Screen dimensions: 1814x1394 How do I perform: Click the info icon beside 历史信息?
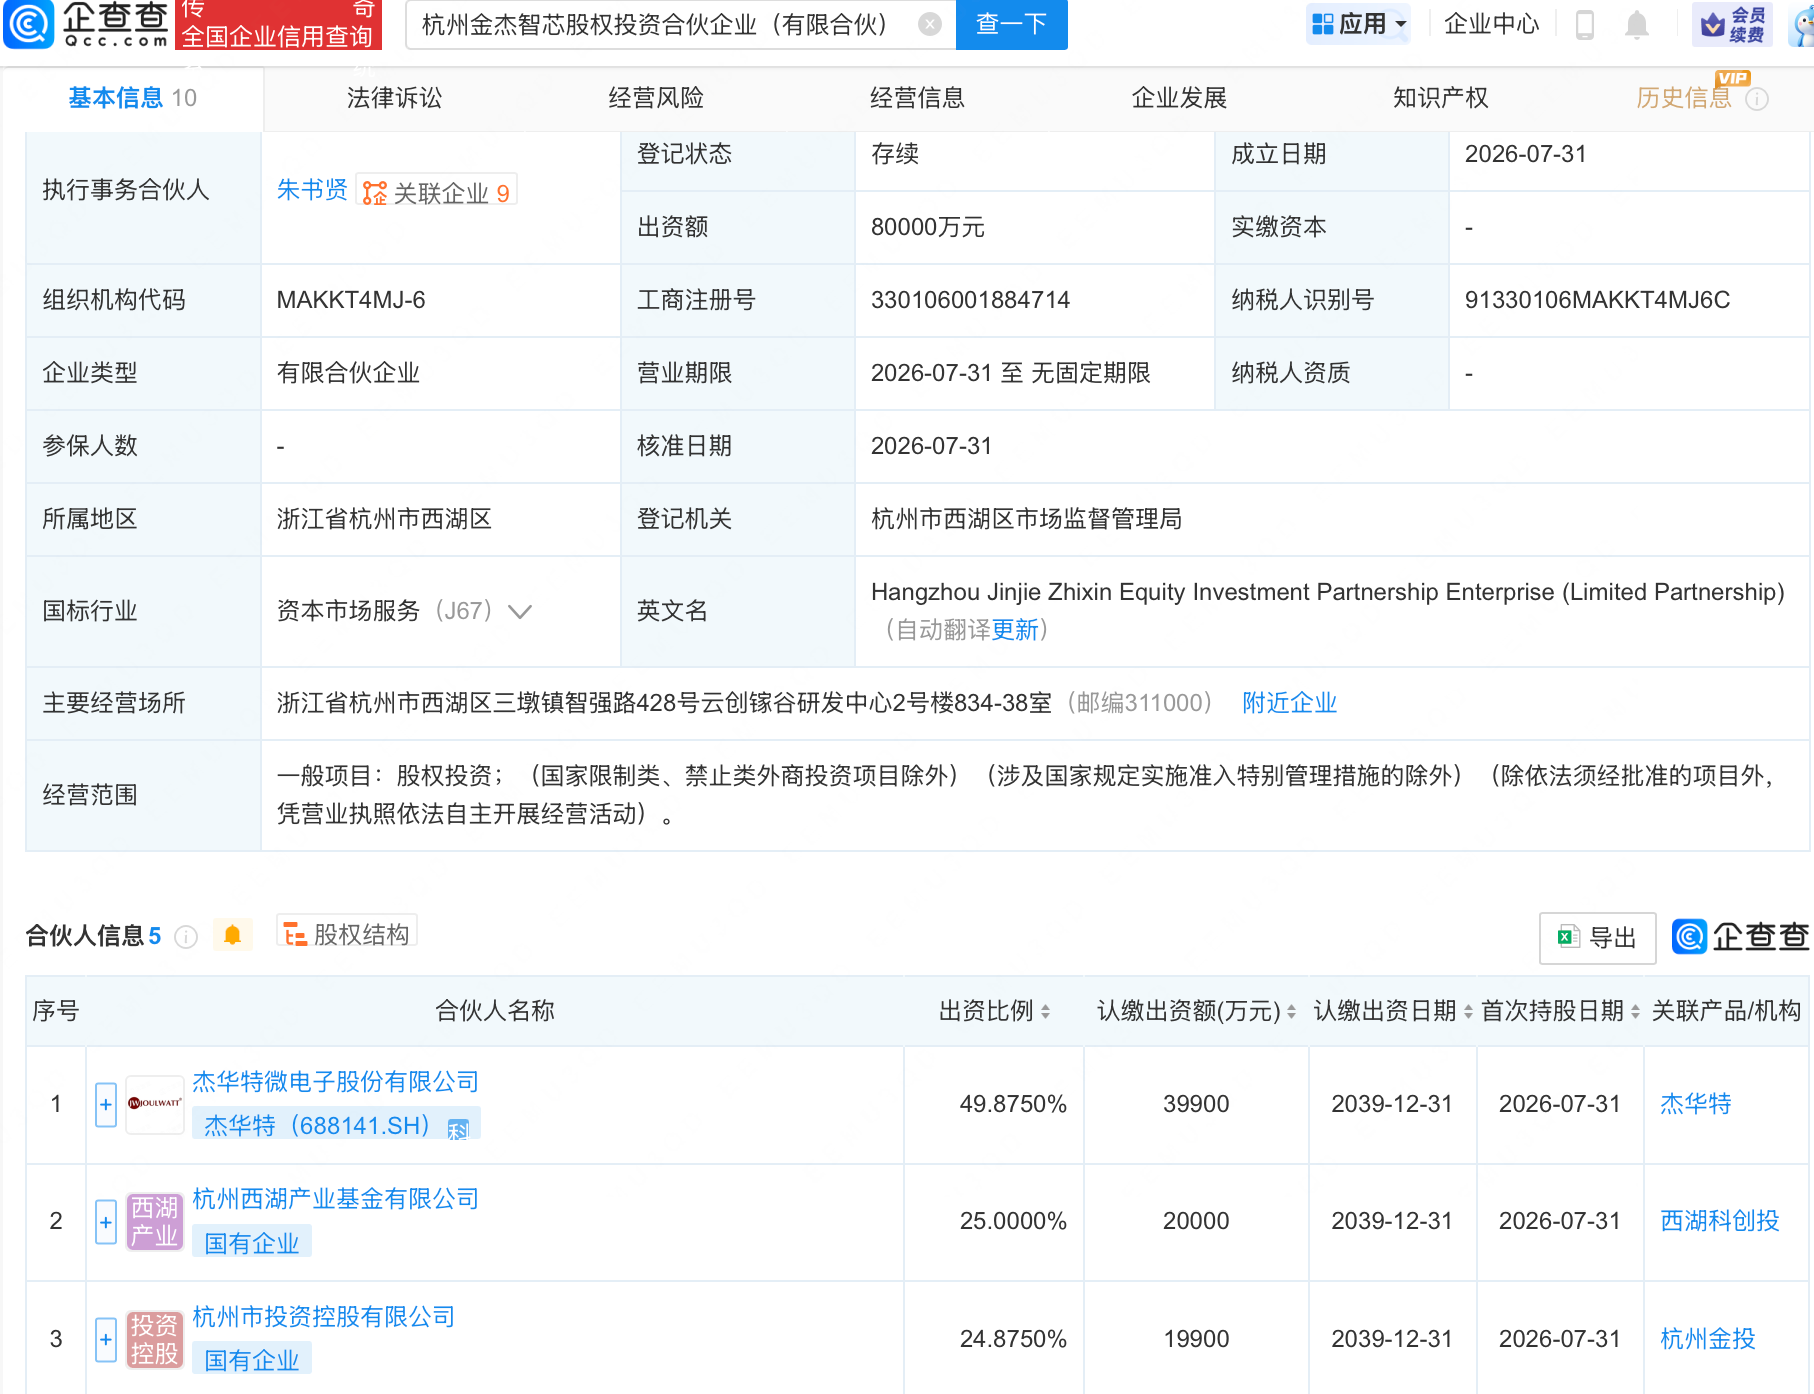1757,99
